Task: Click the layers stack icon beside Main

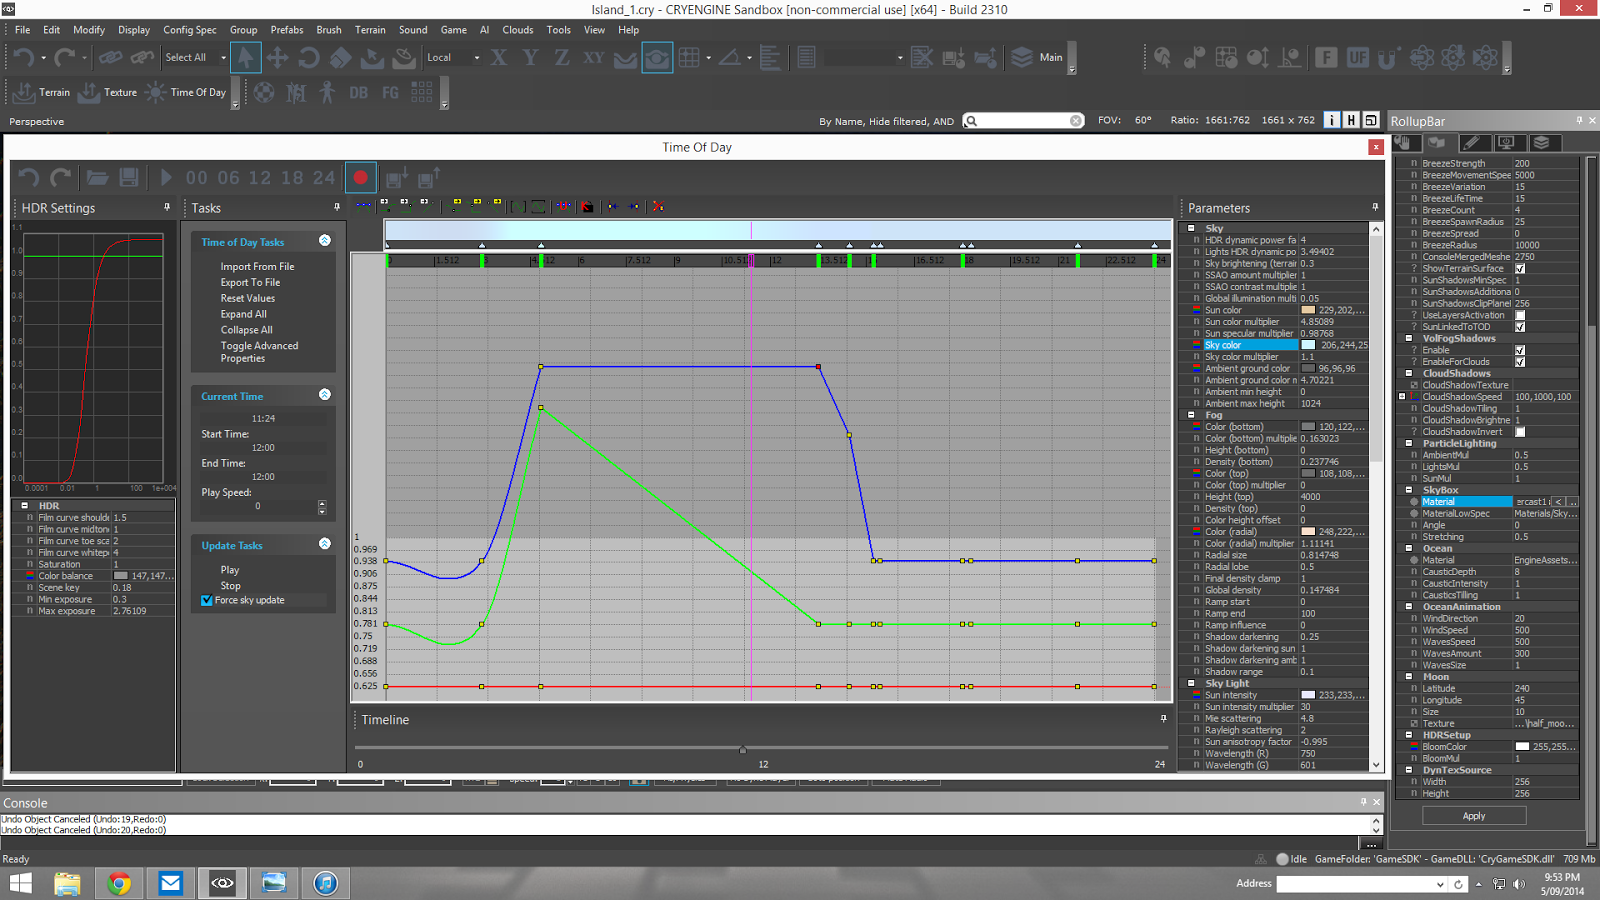Action: tap(1021, 57)
